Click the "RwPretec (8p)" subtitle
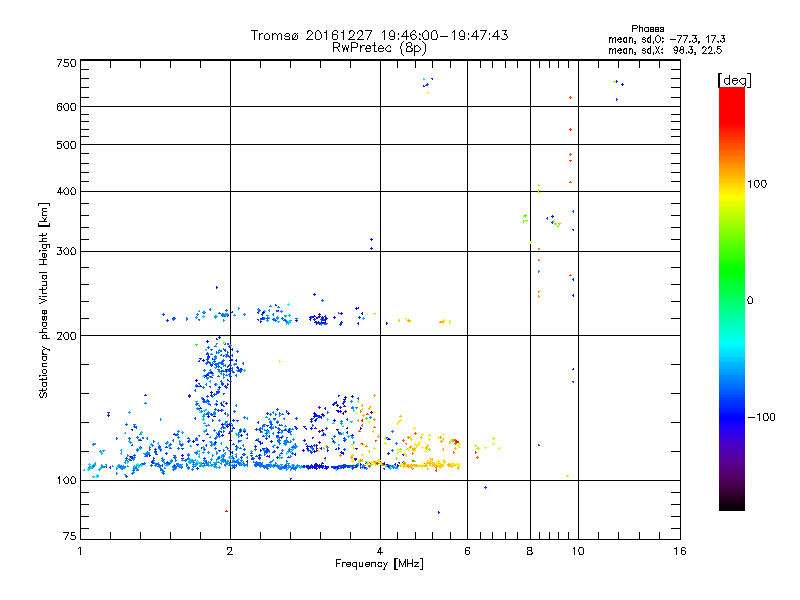 click(379, 48)
